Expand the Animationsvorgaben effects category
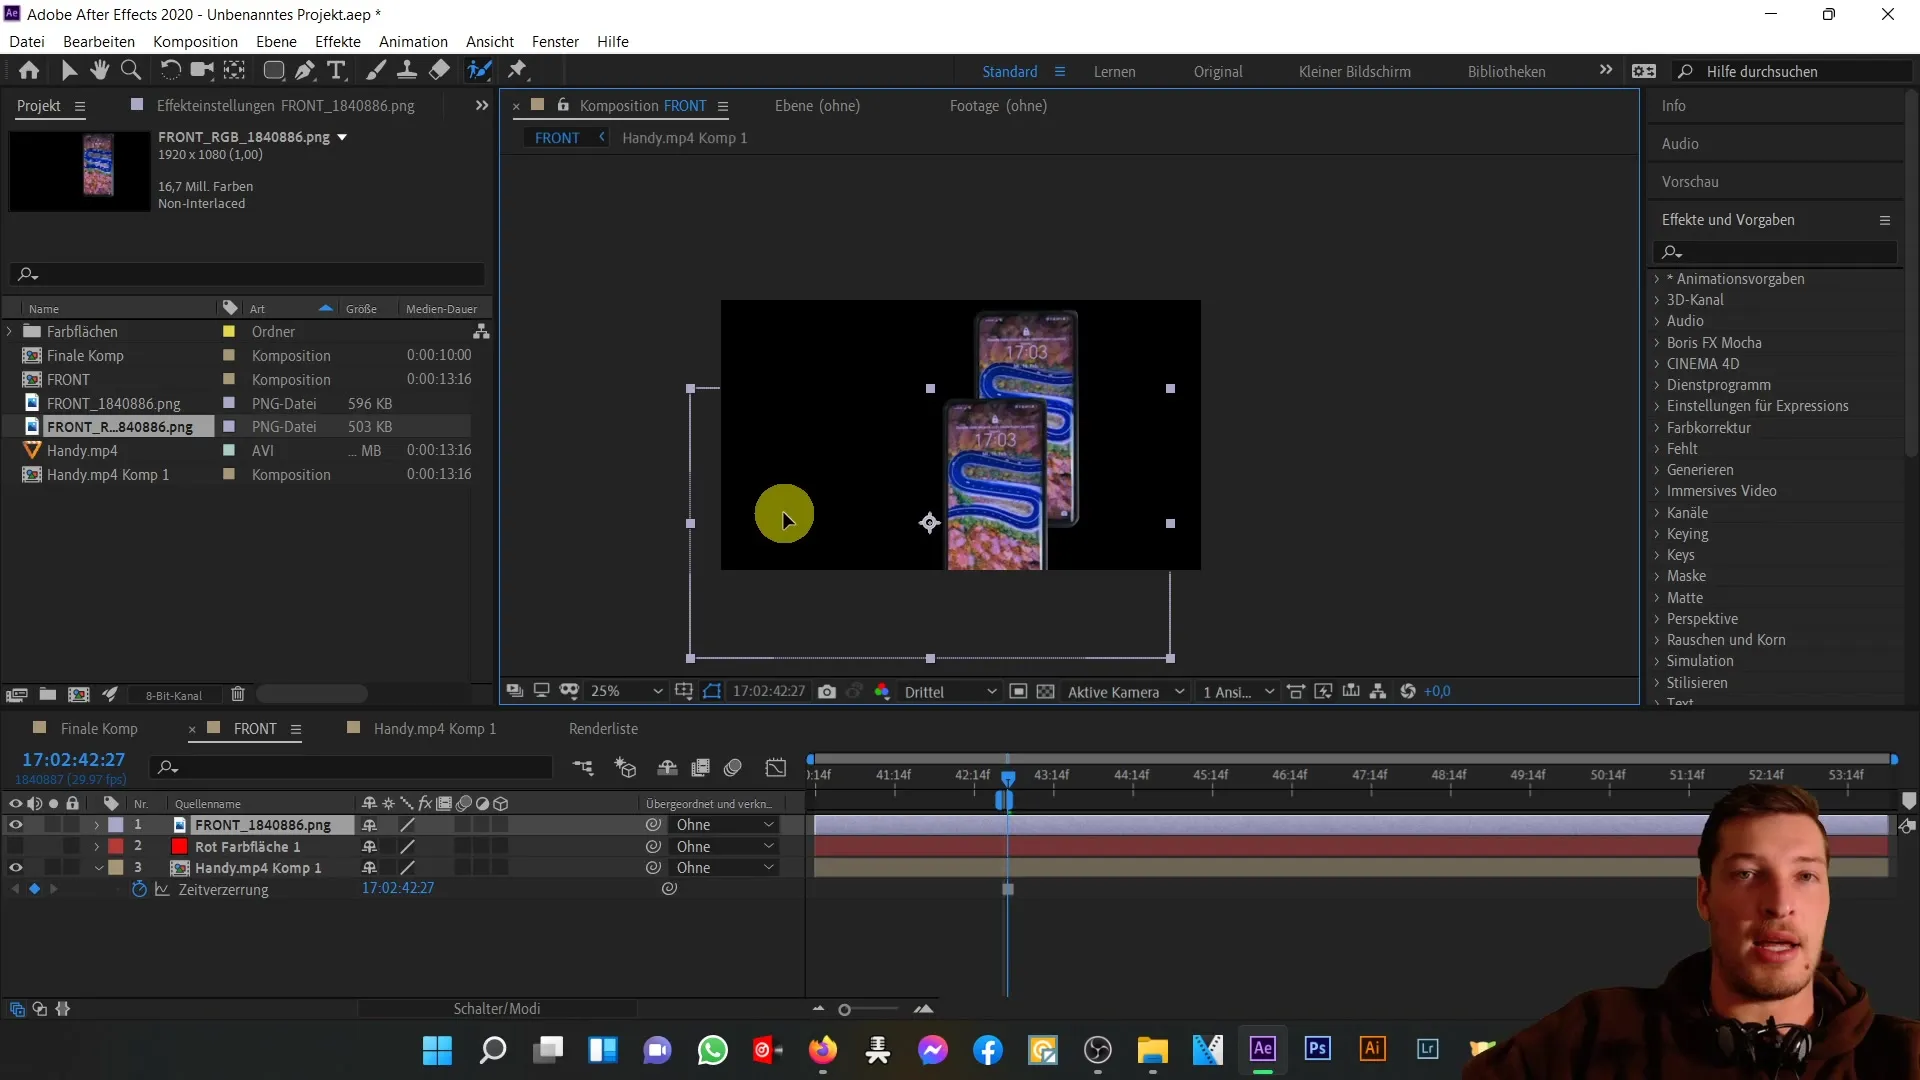 pyautogui.click(x=1659, y=278)
